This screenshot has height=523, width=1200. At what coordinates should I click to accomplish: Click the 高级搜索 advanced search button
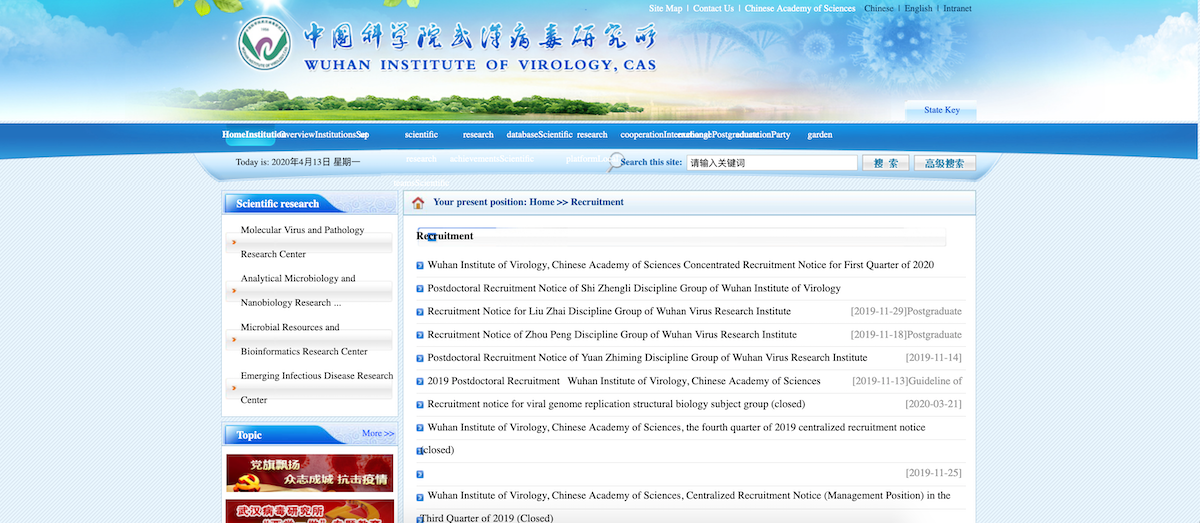(x=945, y=163)
